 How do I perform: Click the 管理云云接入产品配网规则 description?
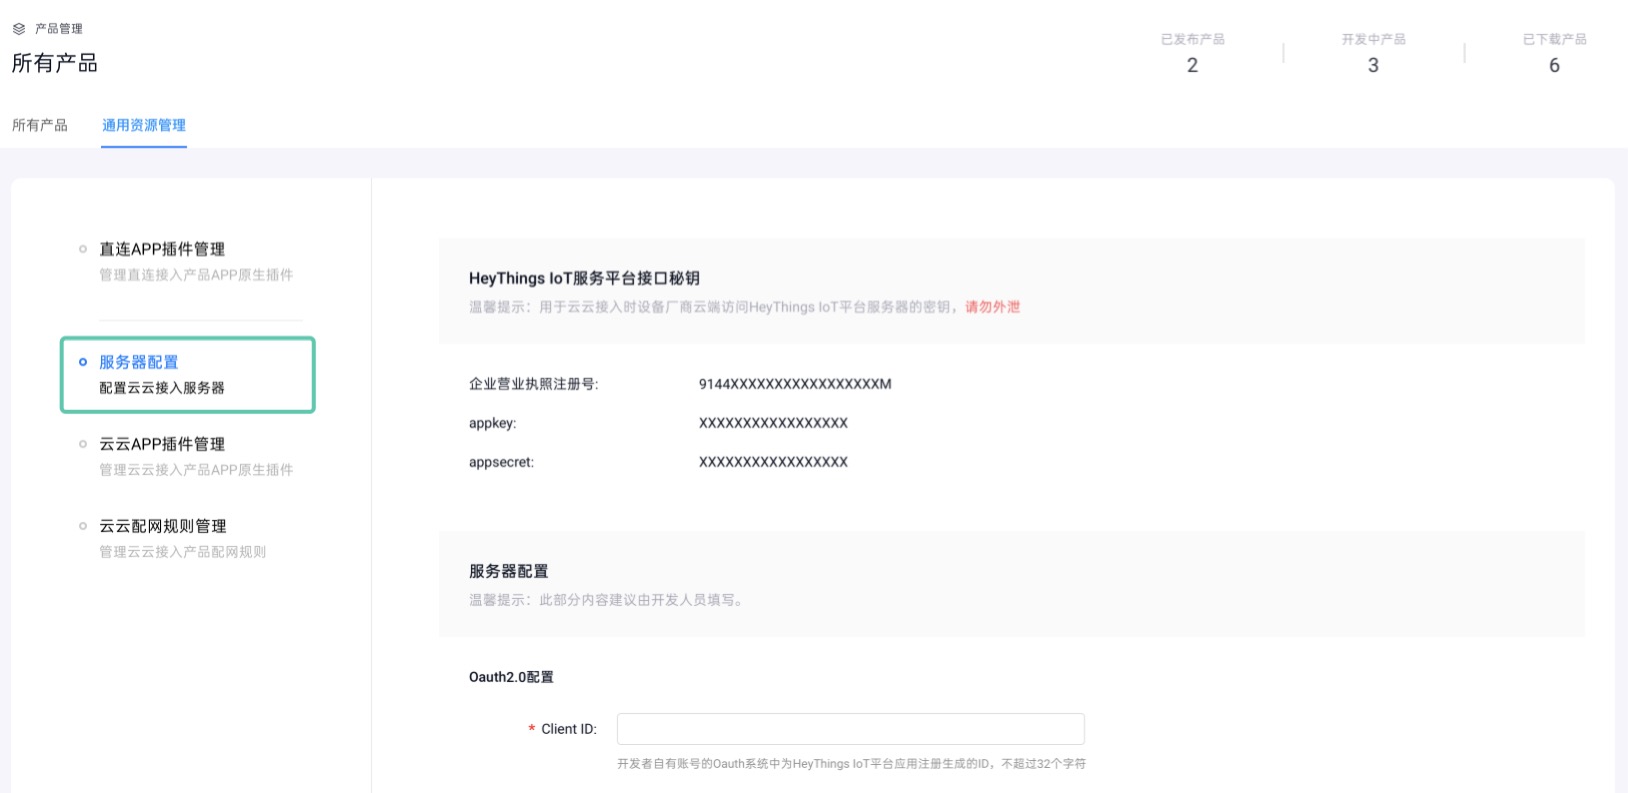coord(182,552)
